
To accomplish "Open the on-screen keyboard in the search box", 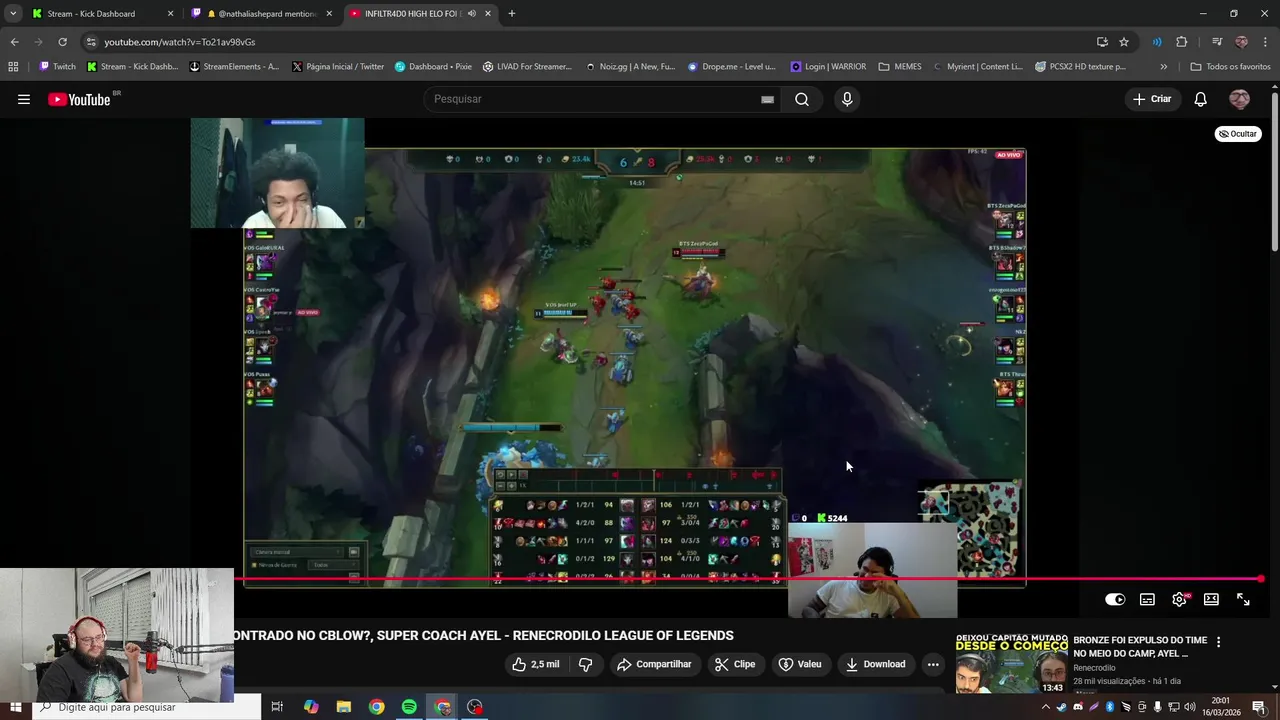I will 767,99.
